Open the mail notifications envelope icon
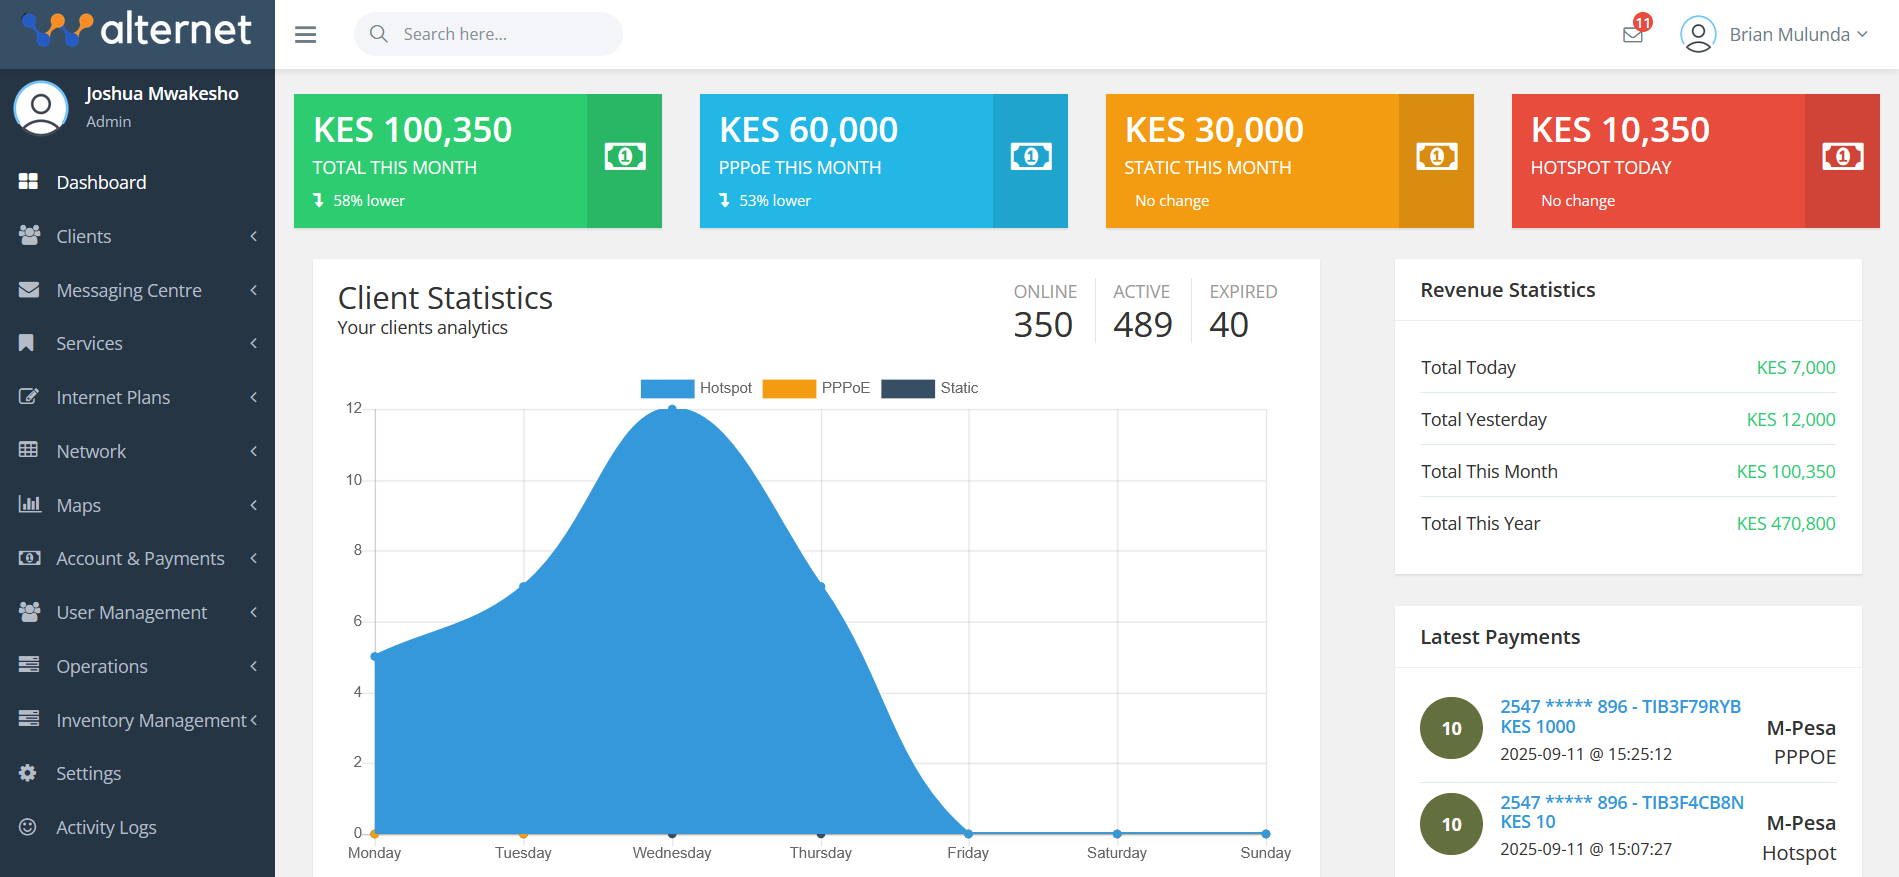1899x877 pixels. 1632,35
